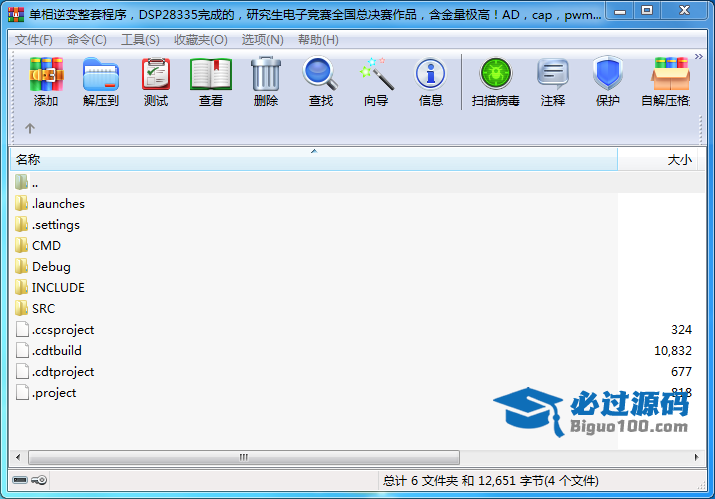This screenshot has width=715, height=499.
Task: Open the Find (查找) magnifier tool
Action: click(x=321, y=82)
